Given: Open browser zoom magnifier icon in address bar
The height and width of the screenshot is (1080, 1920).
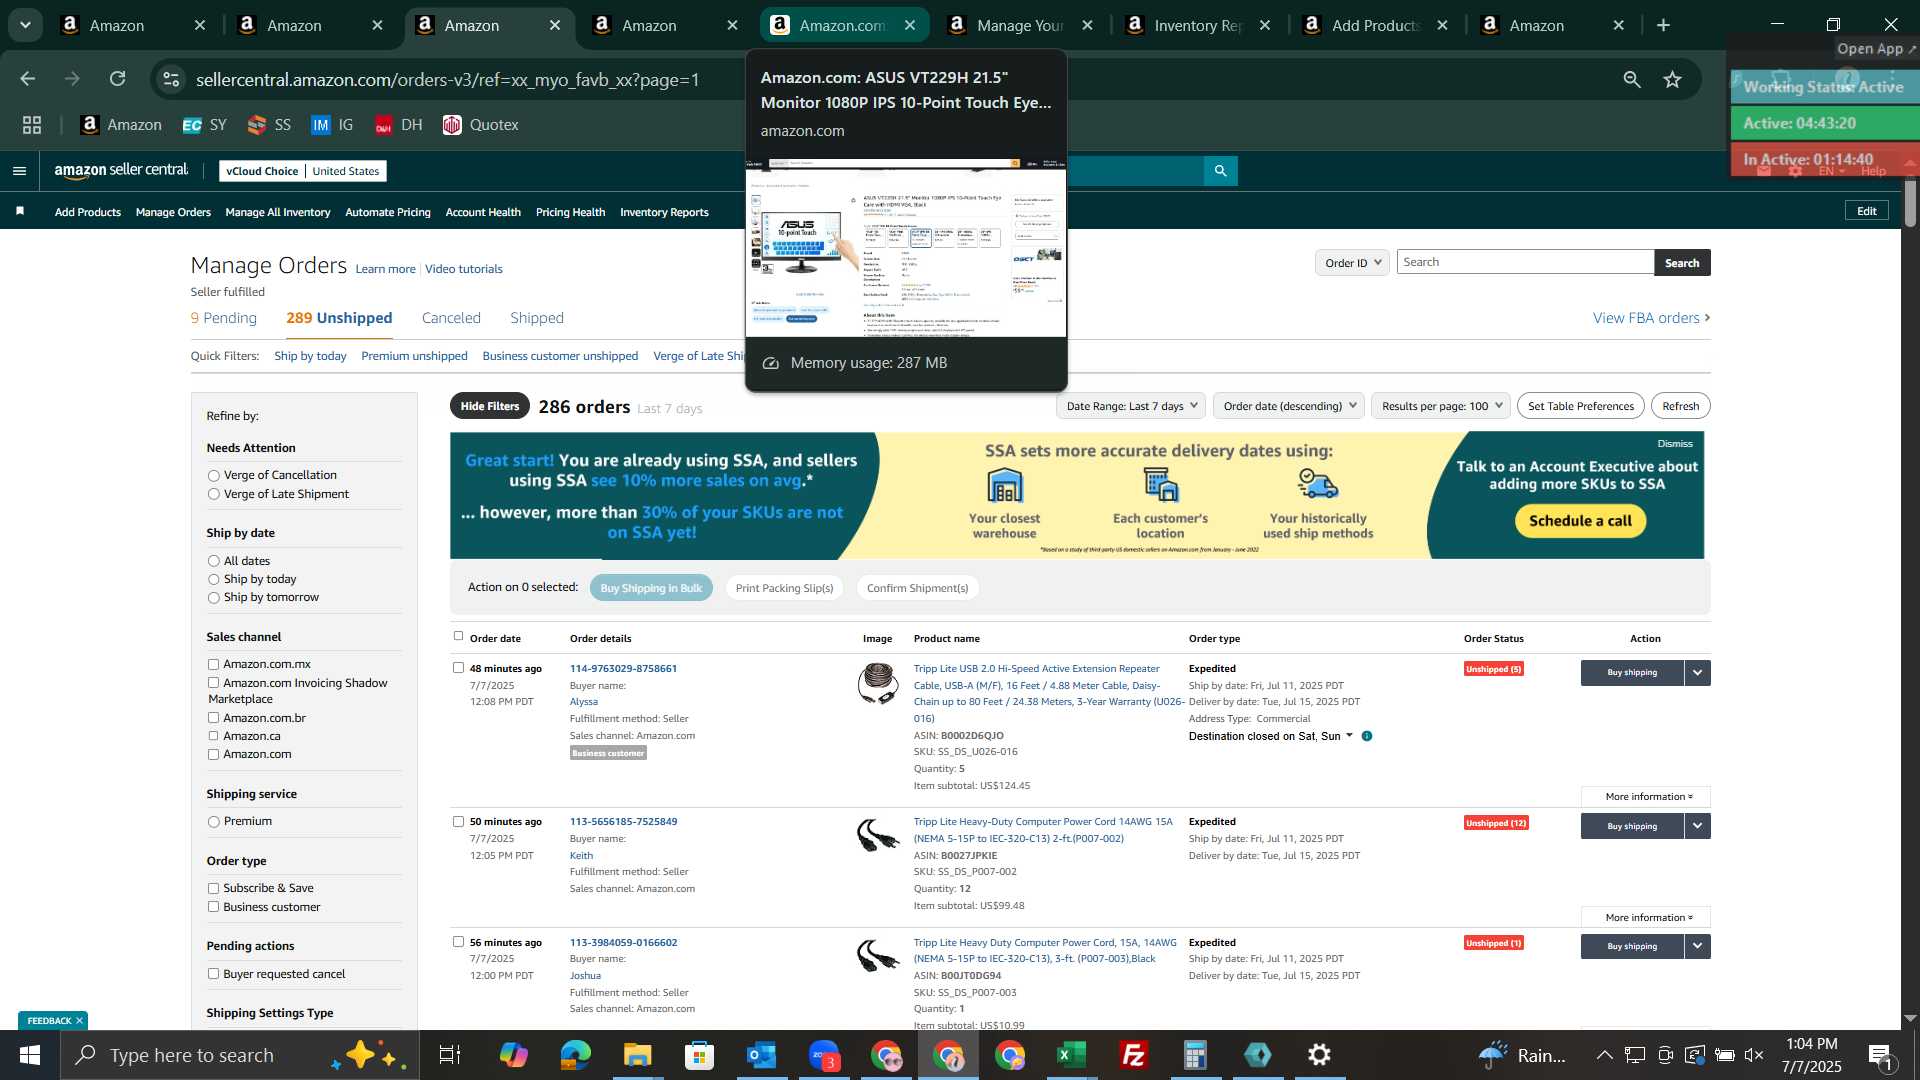Looking at the screenshot, I should [1632, 79].
